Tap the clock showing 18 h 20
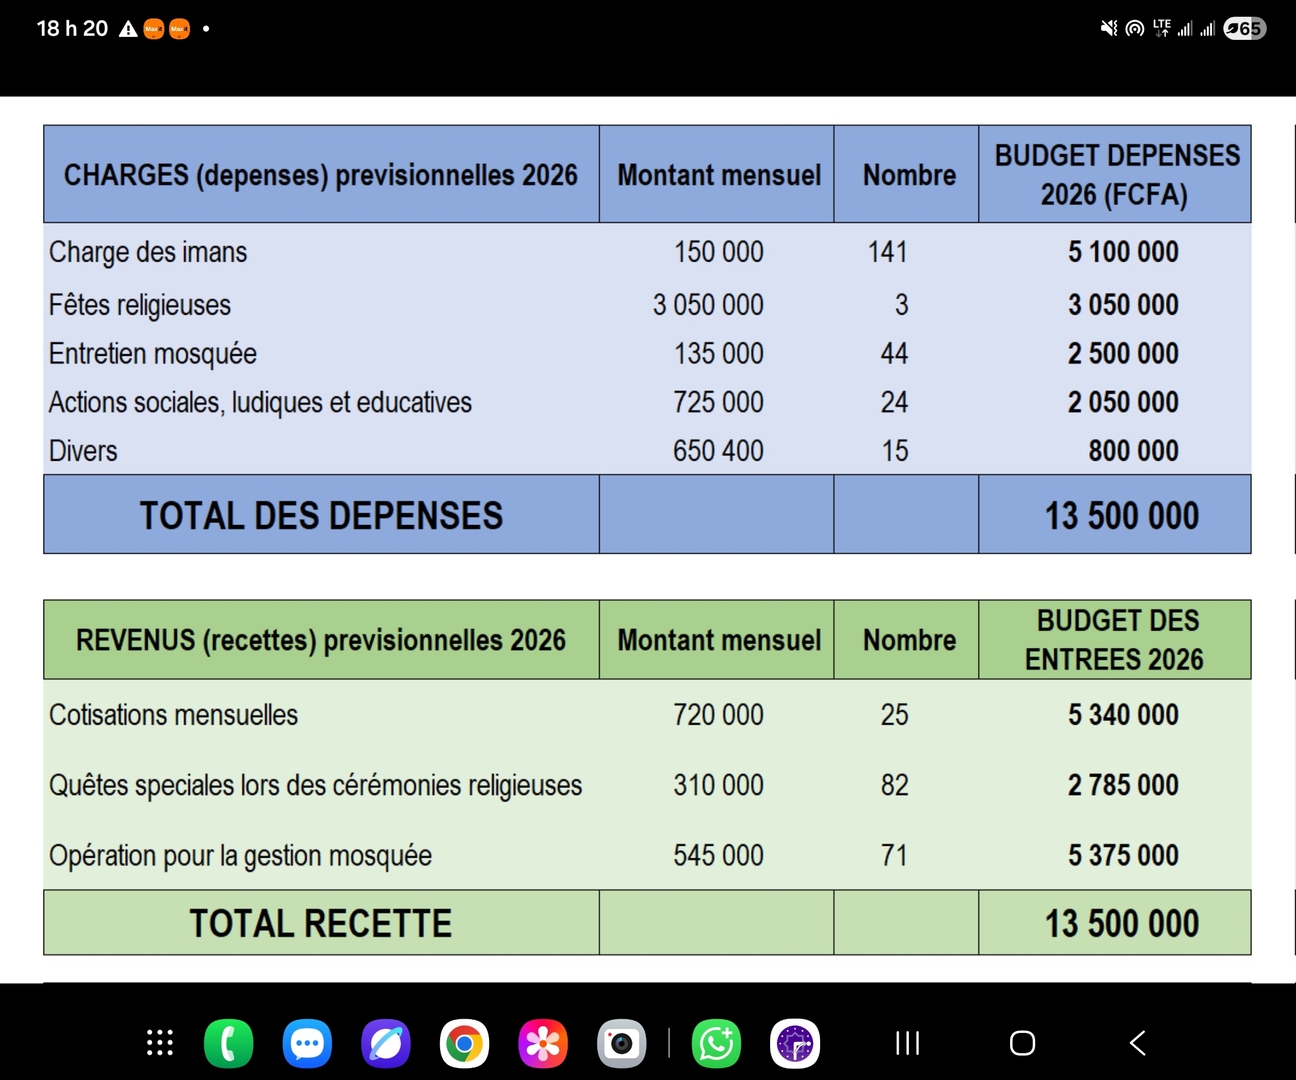This screenshot has width=1296, height=1080. click(71, 29)
